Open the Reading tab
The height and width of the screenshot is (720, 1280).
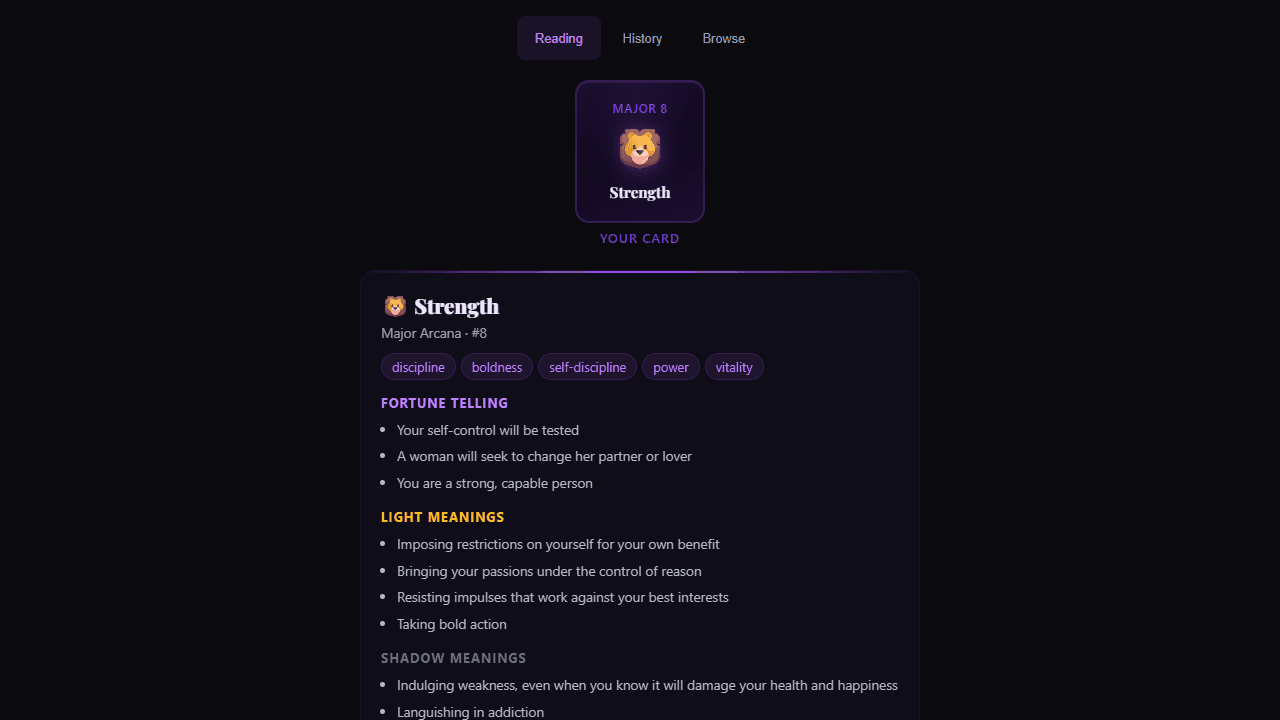(559, 38)
